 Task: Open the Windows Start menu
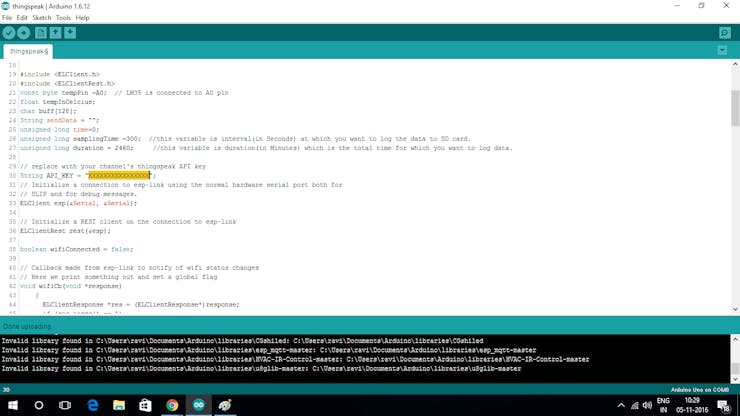point(13,405)
